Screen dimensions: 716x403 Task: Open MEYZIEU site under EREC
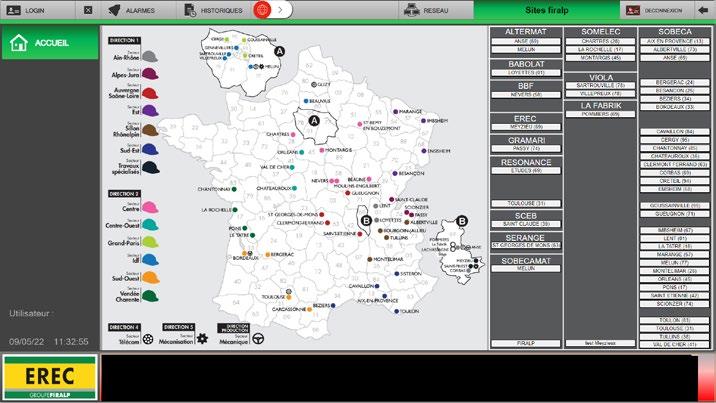coord(526,127)
